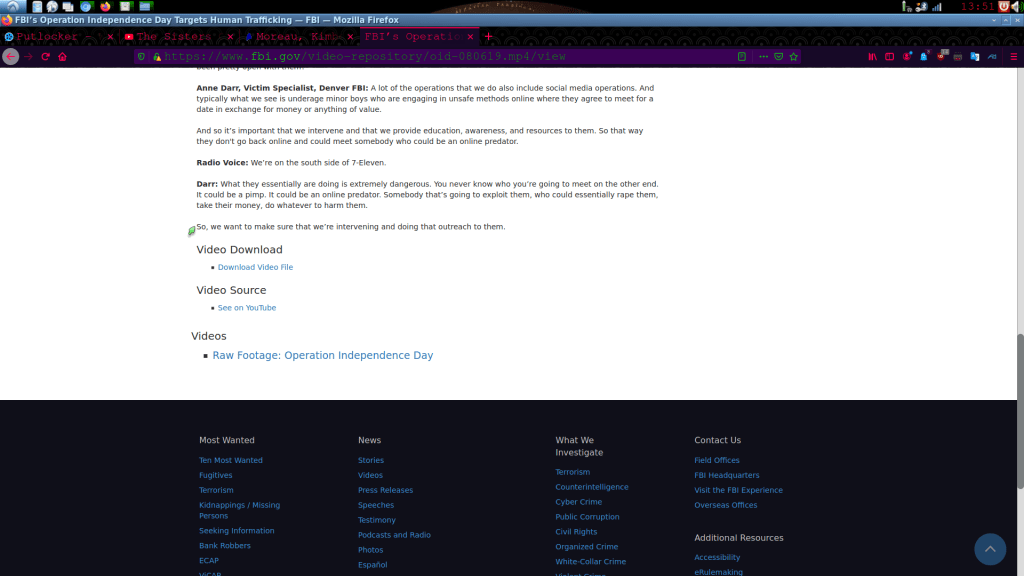
Task: Open the Firefox hamburger menu
Action: (x=1012, y=57)
